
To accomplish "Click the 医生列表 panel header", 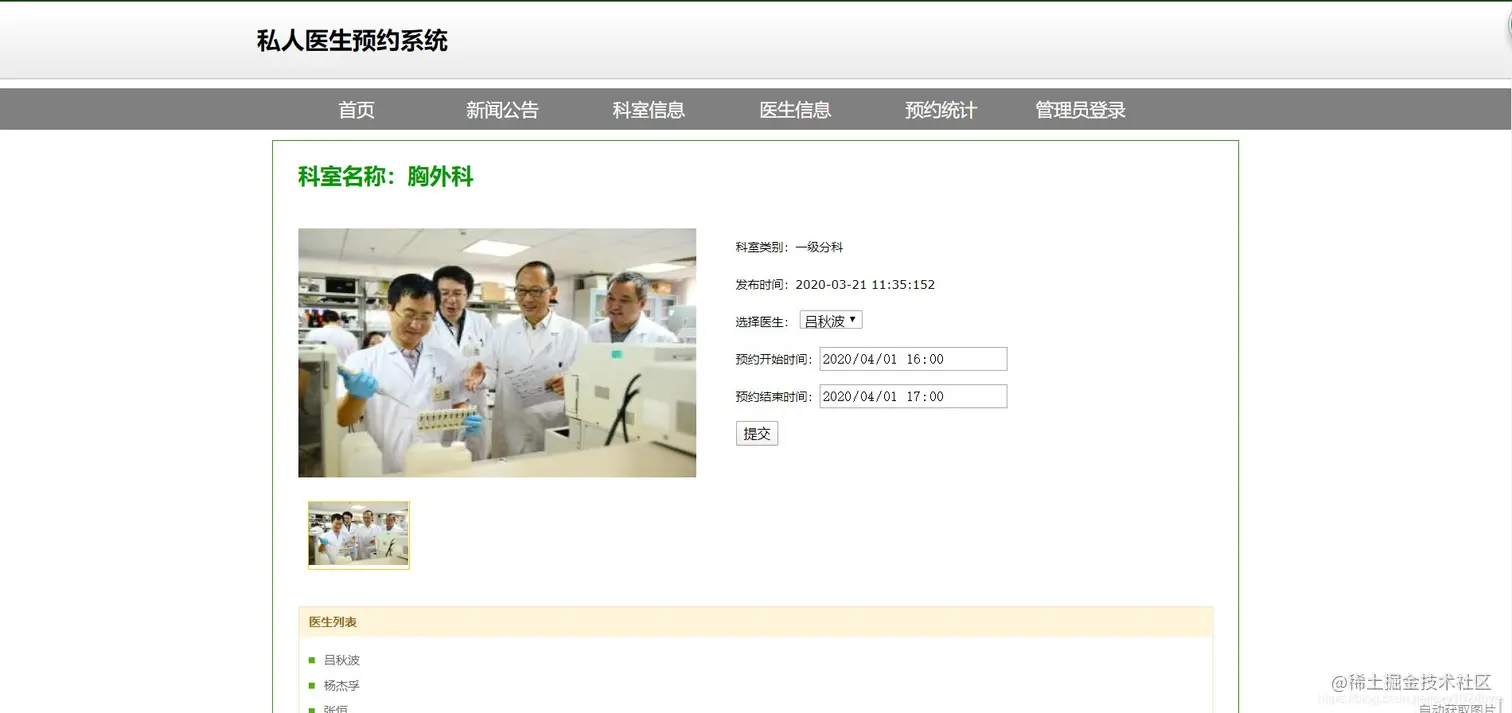I will pos(756,622).
